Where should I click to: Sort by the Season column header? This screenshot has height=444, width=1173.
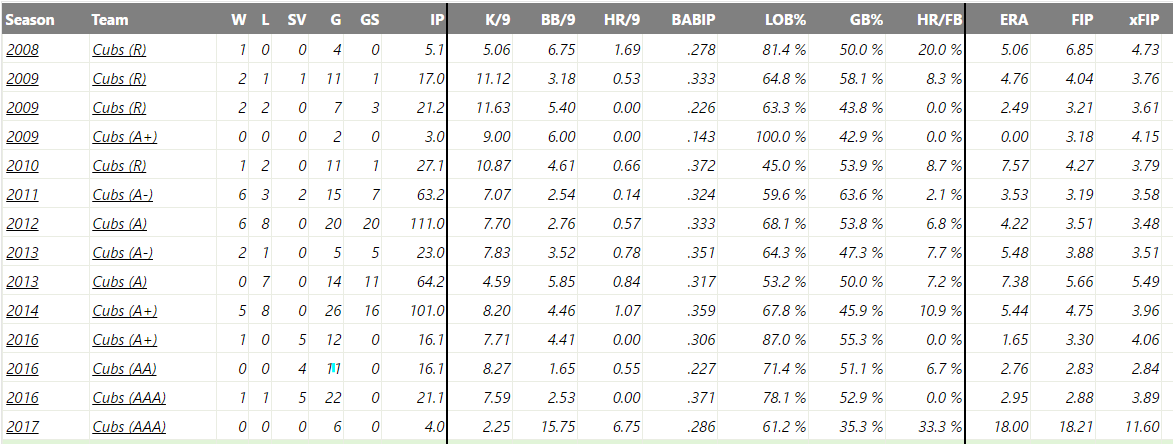tap(30, 19)
